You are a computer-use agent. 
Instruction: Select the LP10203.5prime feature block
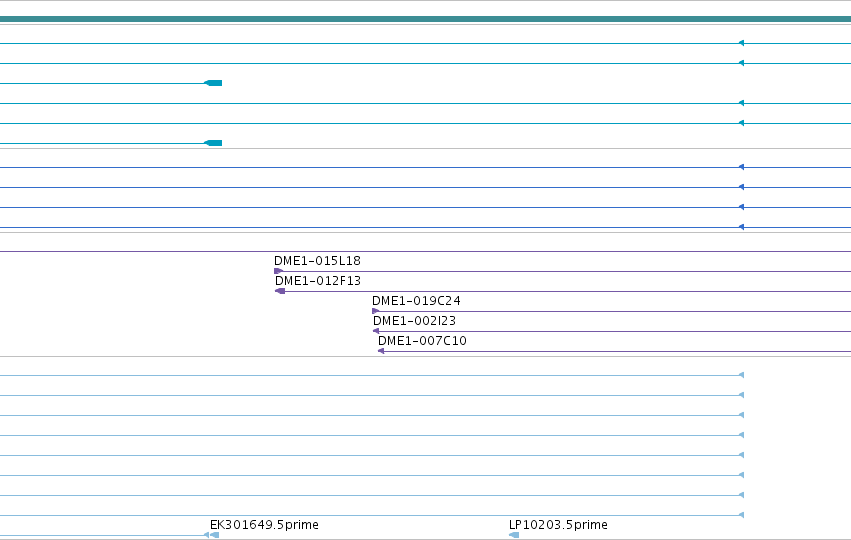click(514, 535)
